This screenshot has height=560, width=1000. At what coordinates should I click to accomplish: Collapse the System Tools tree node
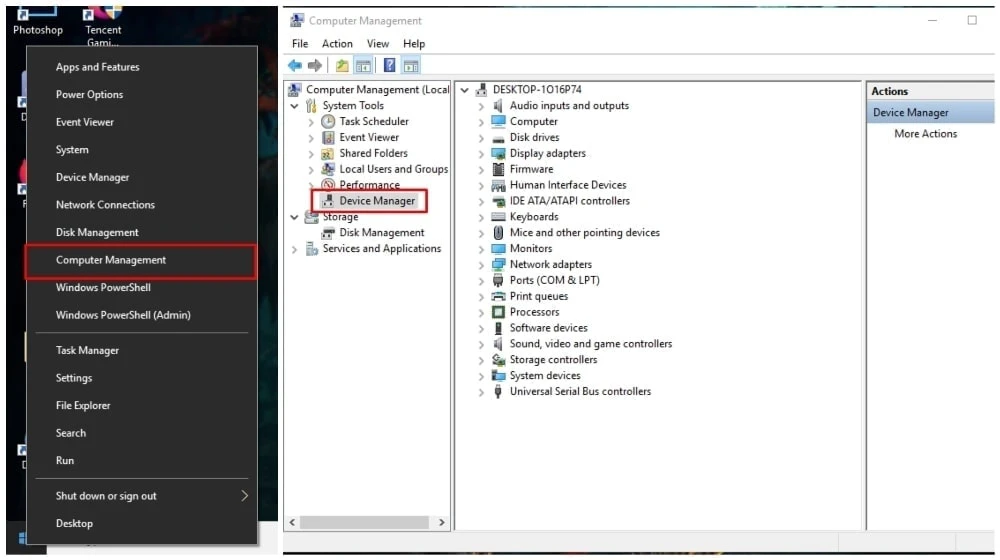(x=294, y=106)
